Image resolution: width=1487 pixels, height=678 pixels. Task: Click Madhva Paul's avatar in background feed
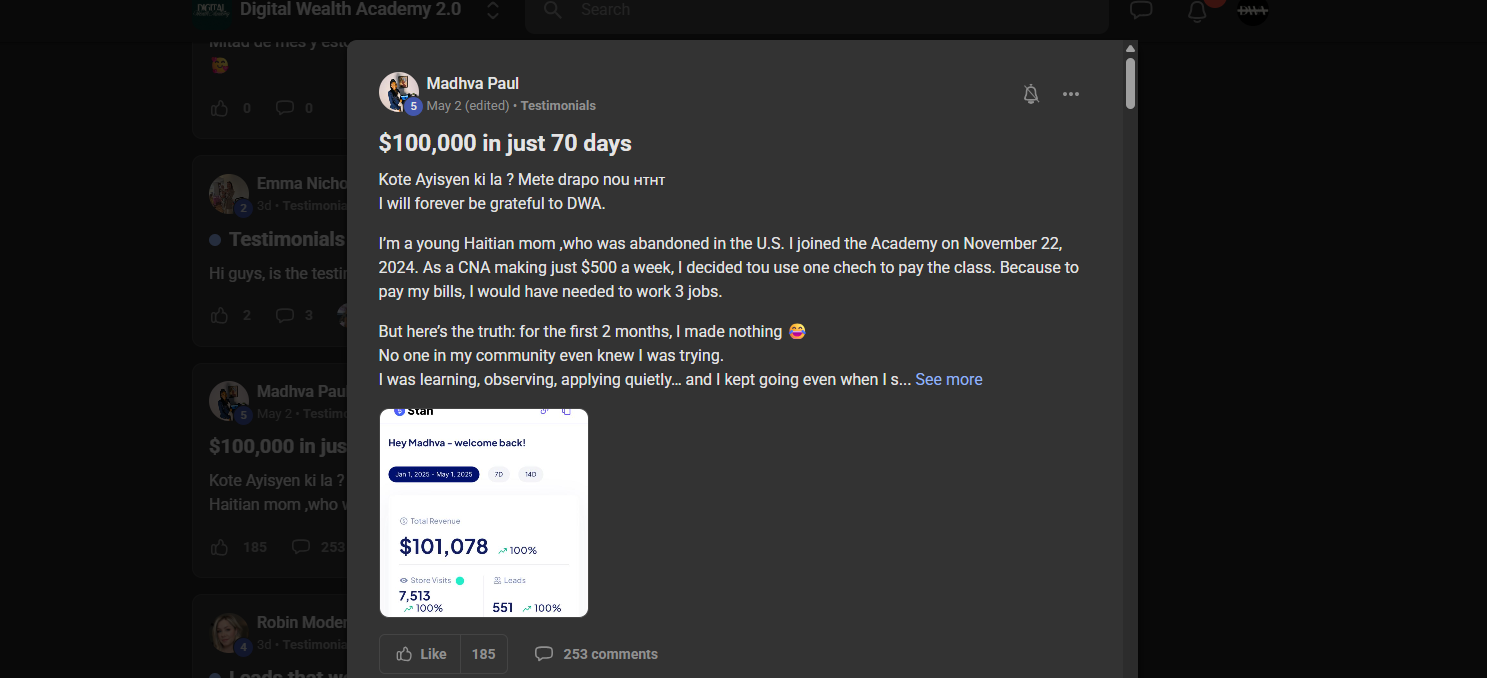pos(229,401)
